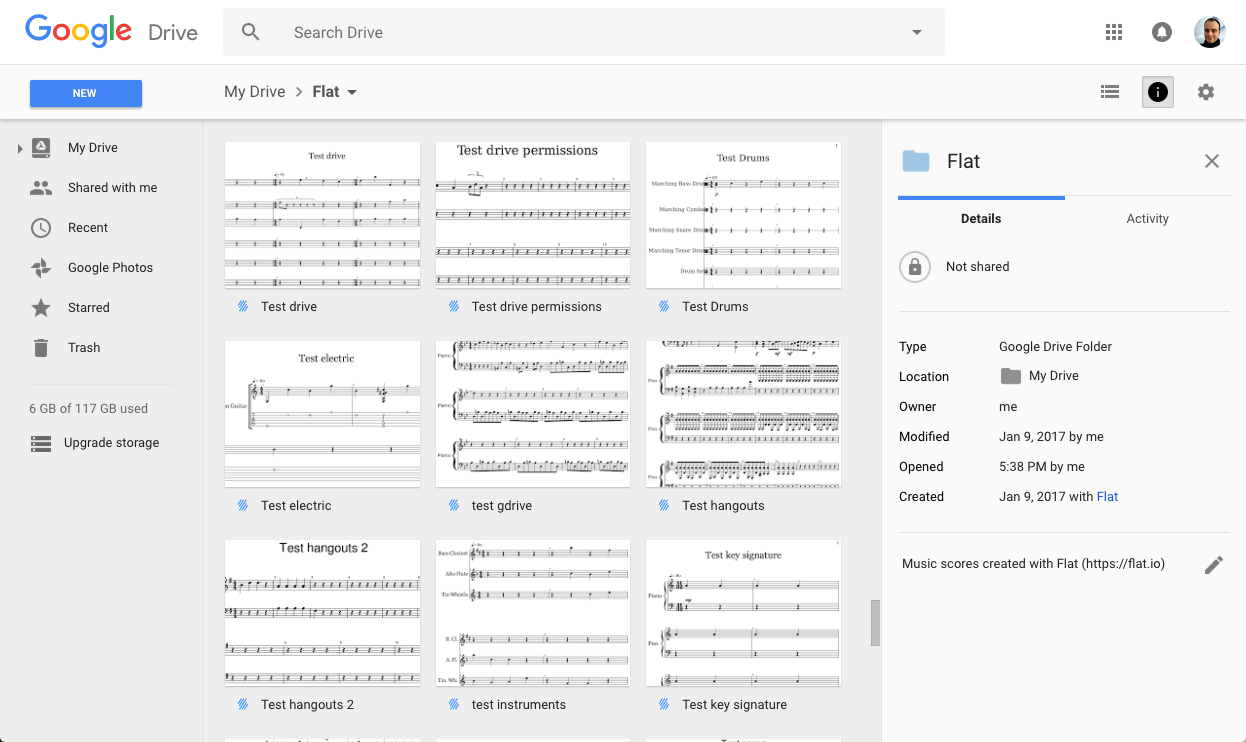
Task: Go to My Drive in the breadcrumb
Action: point(255,92)
